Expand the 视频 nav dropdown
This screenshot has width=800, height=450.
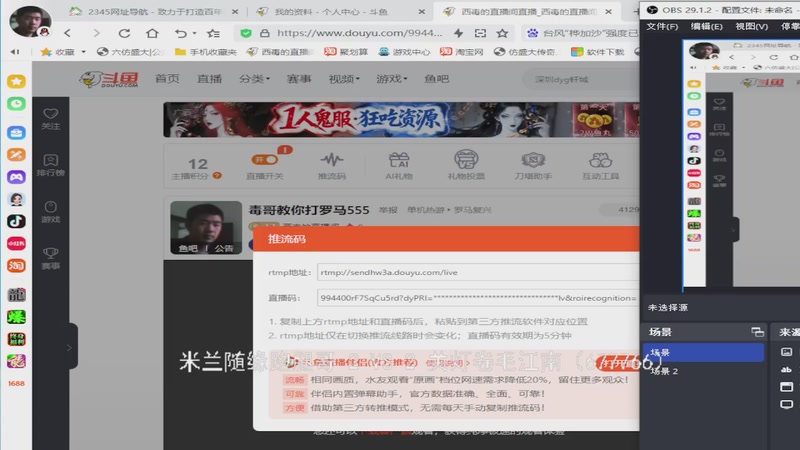(344, 79)
